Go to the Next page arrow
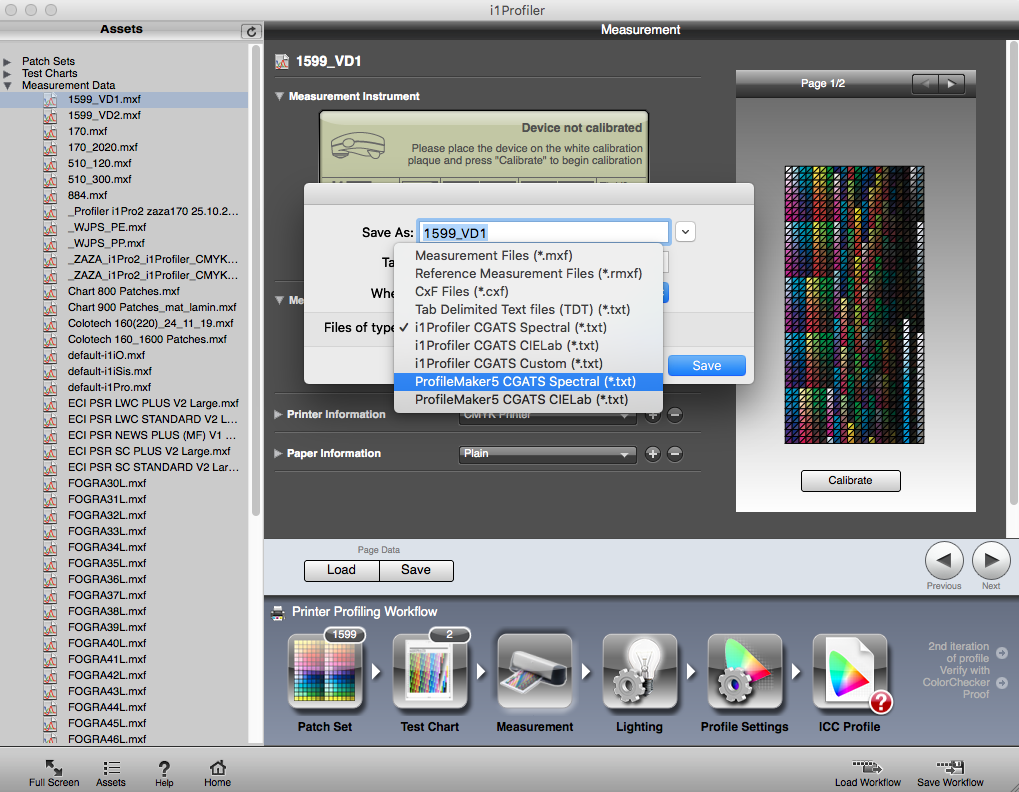Image resolution: width=1019 pixels, height=792 pixels. pyautogui.click(x=991, y=560)
